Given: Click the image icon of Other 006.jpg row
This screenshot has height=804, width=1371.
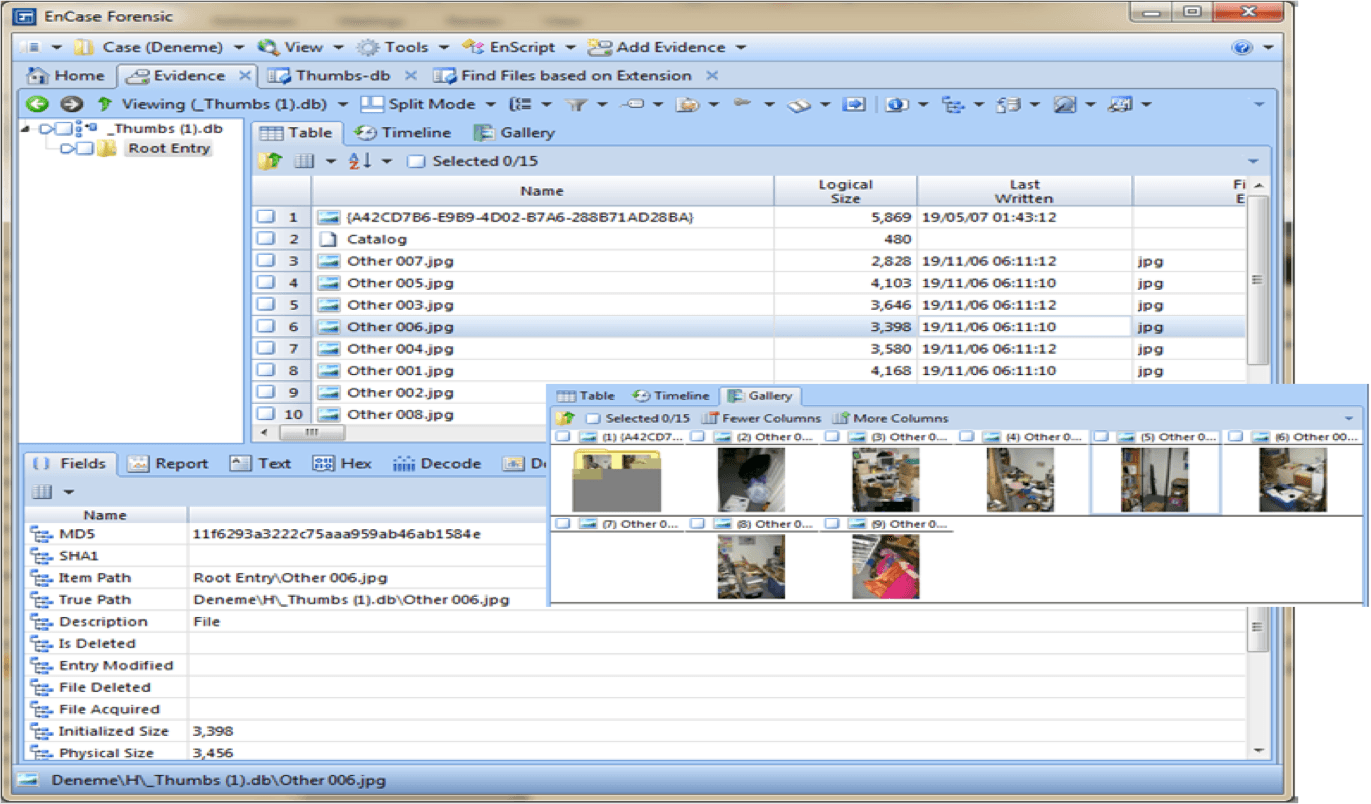Looking at the screenshot, I should click(x=328, y=327).
